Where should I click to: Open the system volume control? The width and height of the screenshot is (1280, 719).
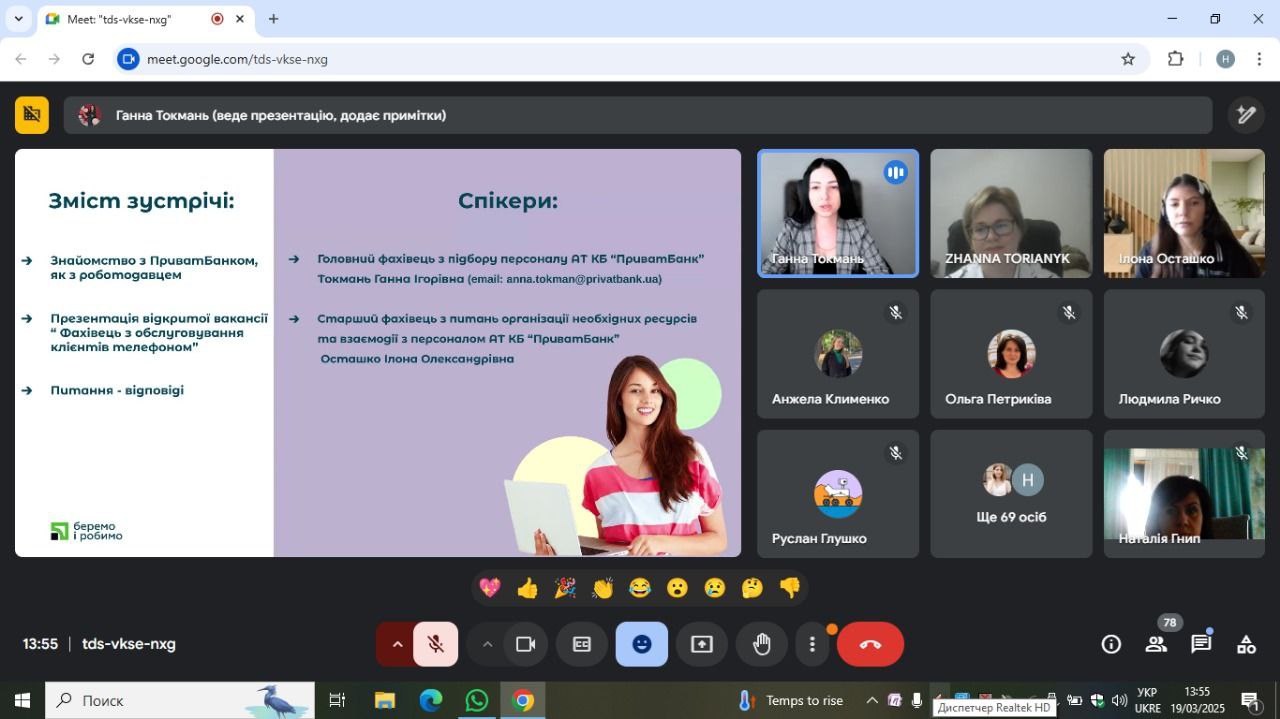coord(1119,700)
